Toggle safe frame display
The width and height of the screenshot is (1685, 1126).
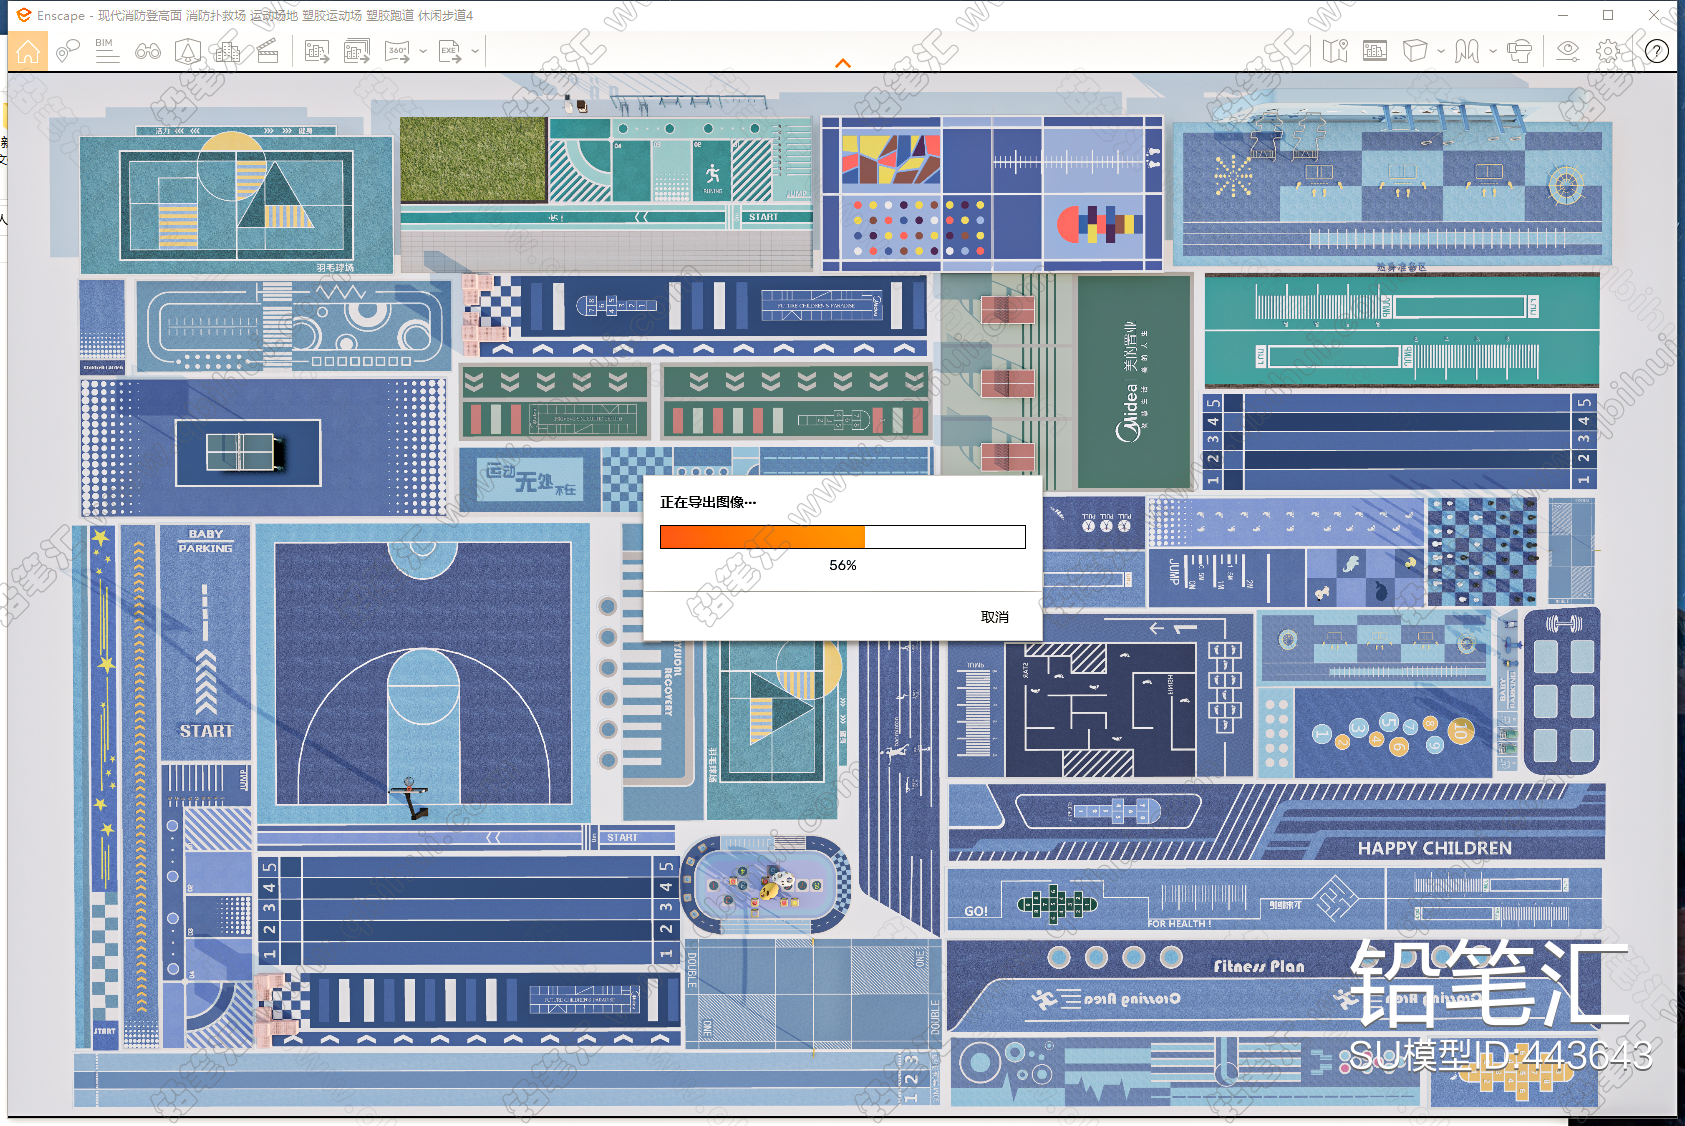click(x=1375, y=51)
